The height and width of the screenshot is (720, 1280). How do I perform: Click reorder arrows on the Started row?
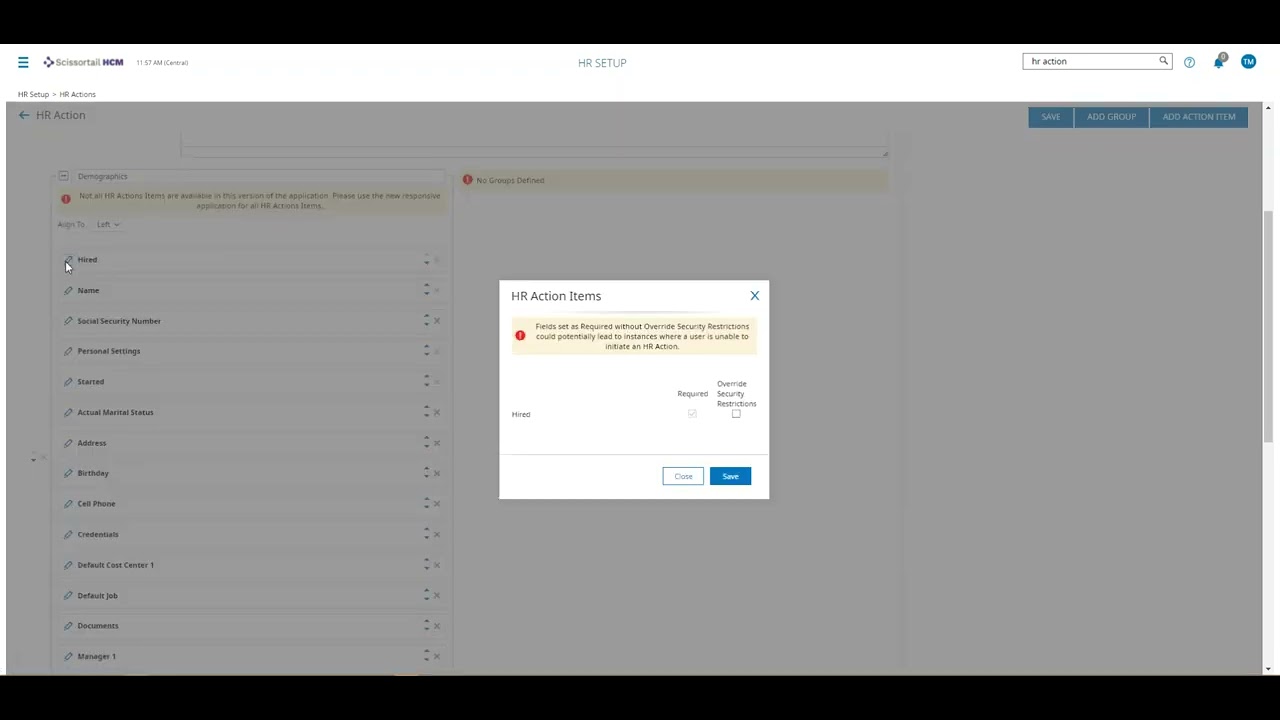pos(426,382)
